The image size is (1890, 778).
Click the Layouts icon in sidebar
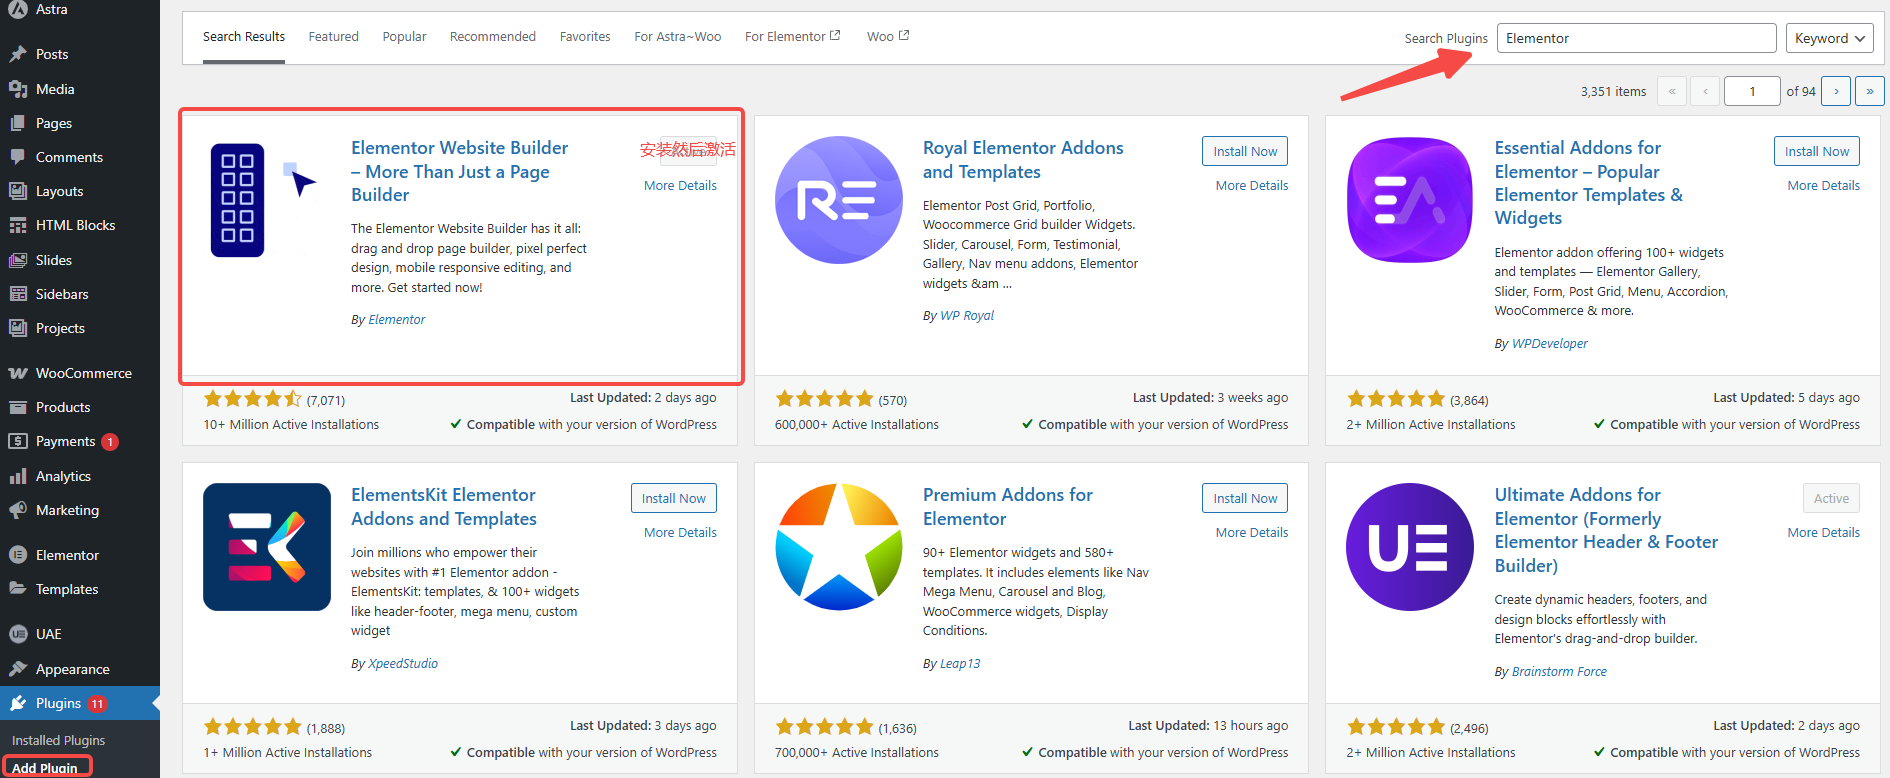pyautogui.click(x=18, y=191)
